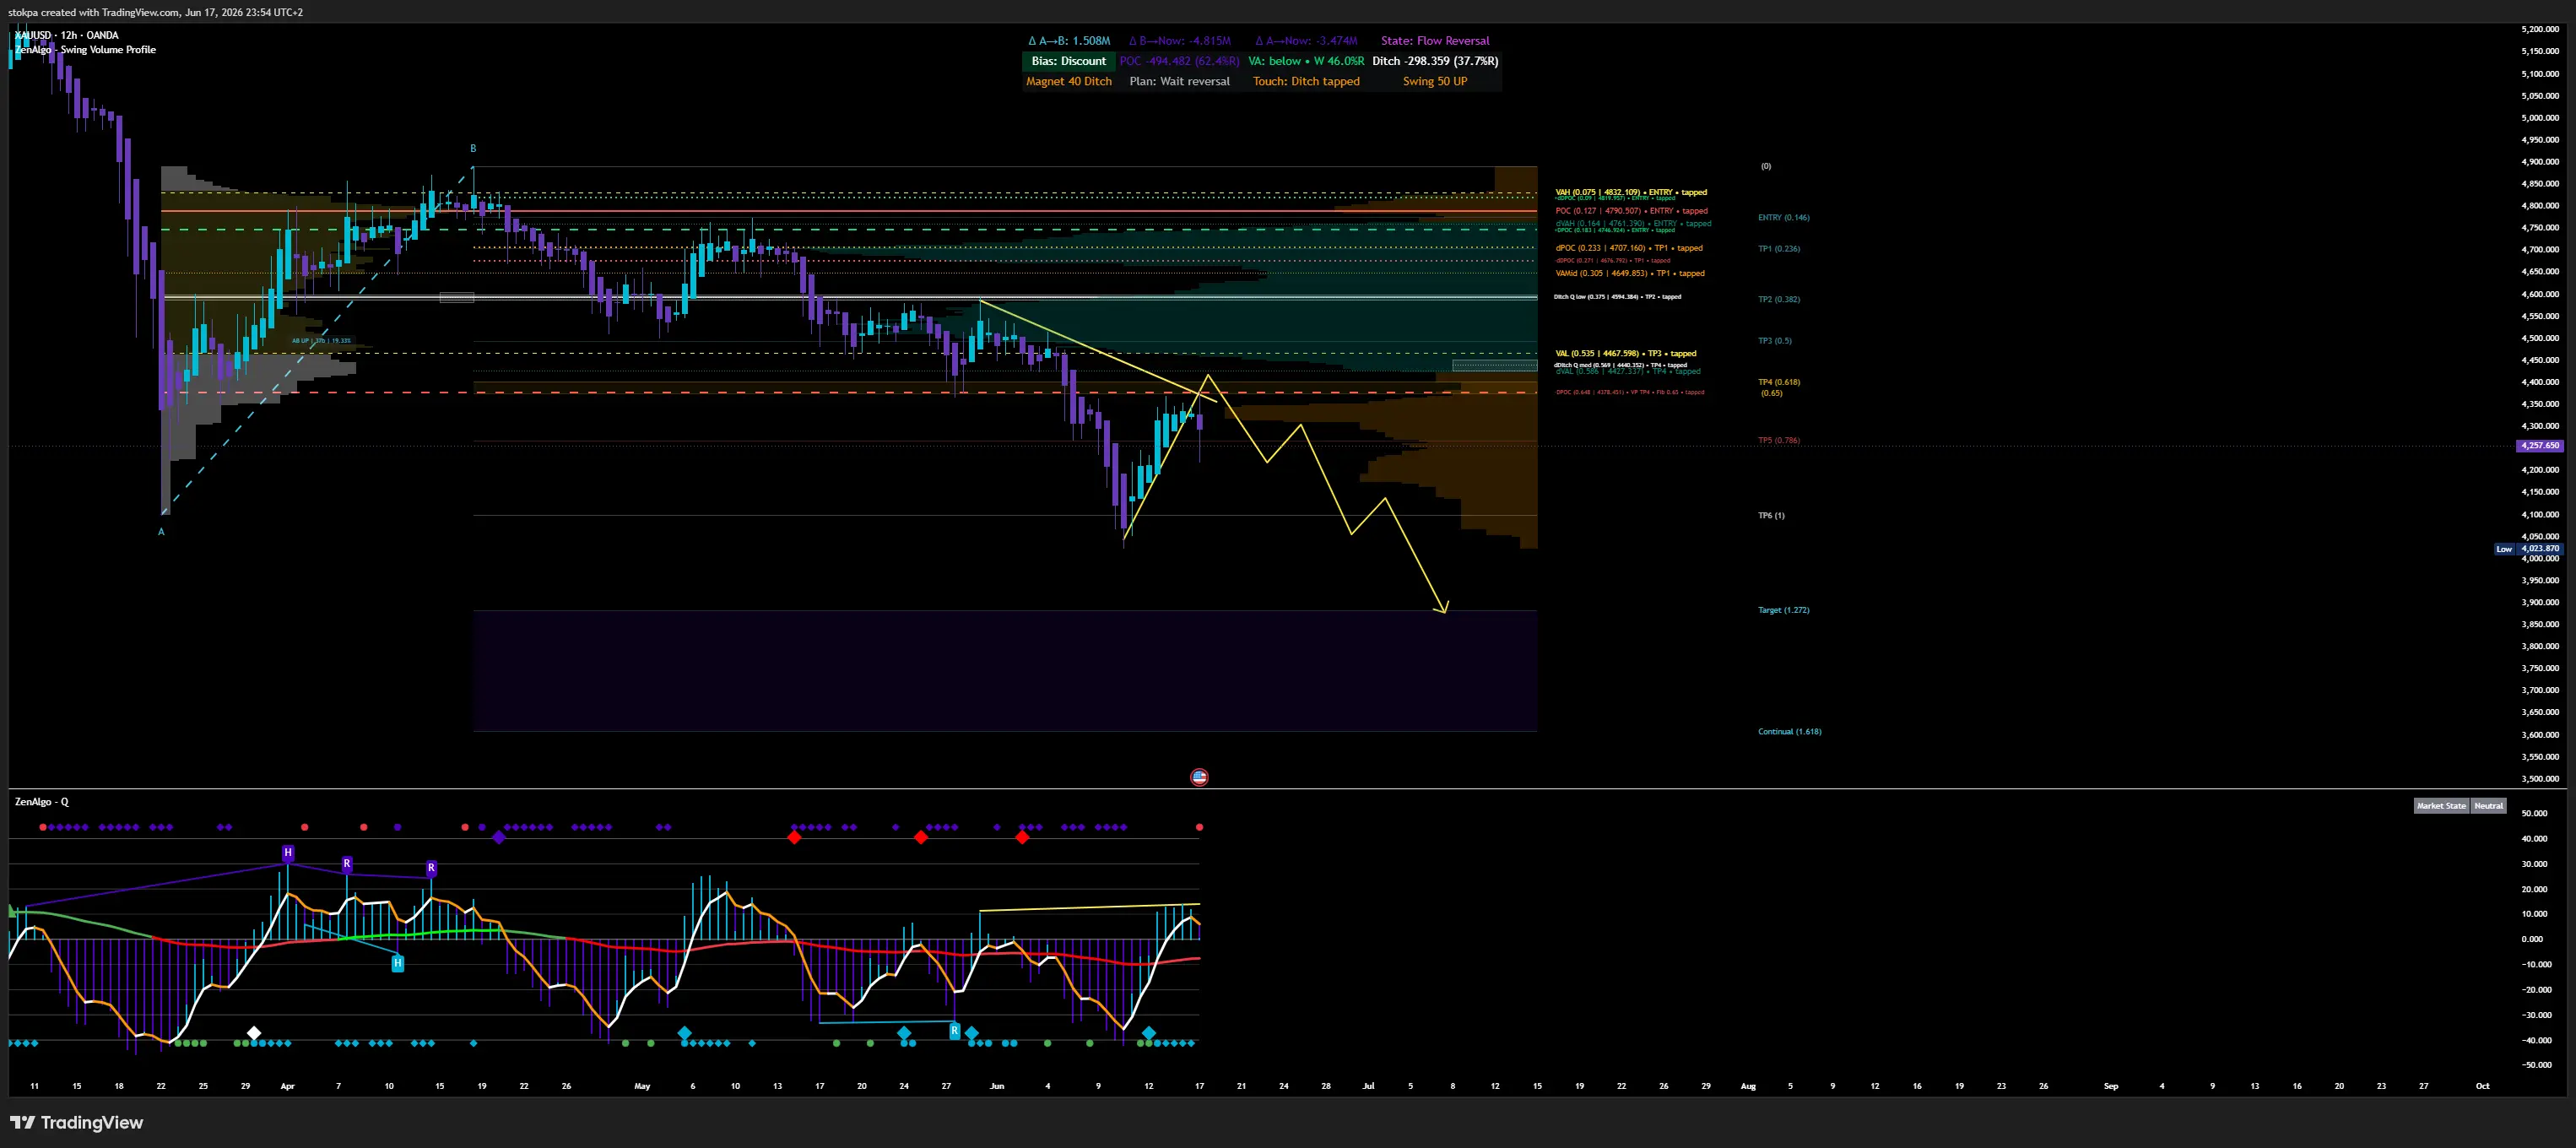
Task: Click the current price tag 4,257.650
Action: click(x=2540, y=446)
